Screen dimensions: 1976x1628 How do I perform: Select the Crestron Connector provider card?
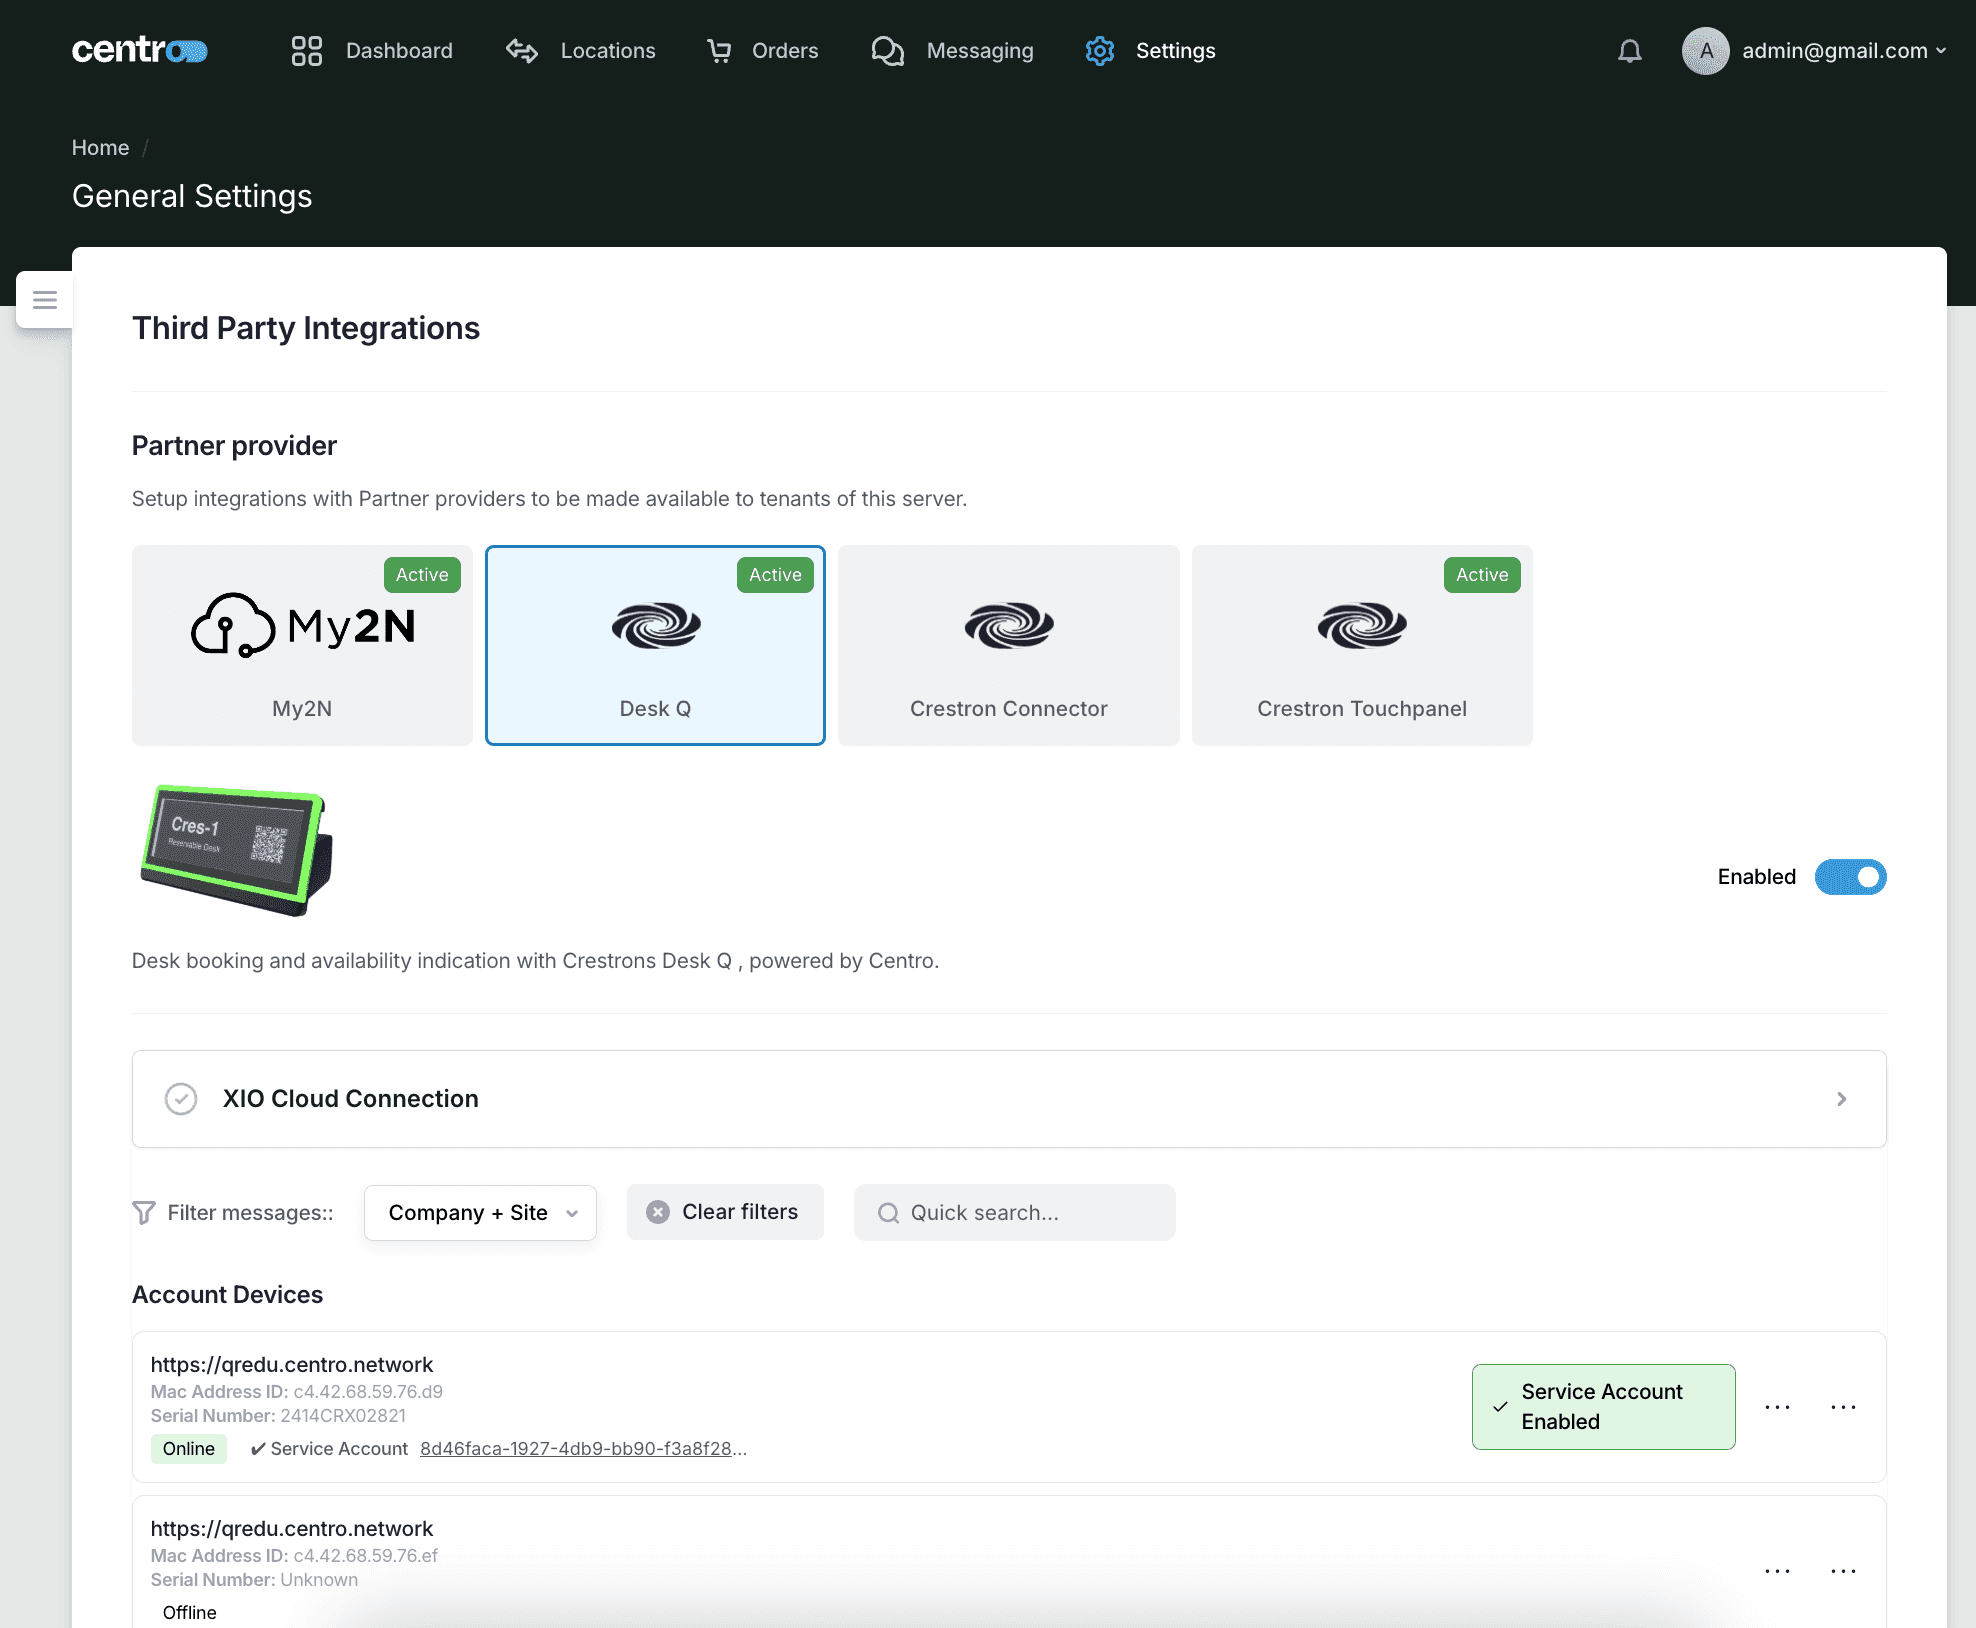pos(1008,645)
